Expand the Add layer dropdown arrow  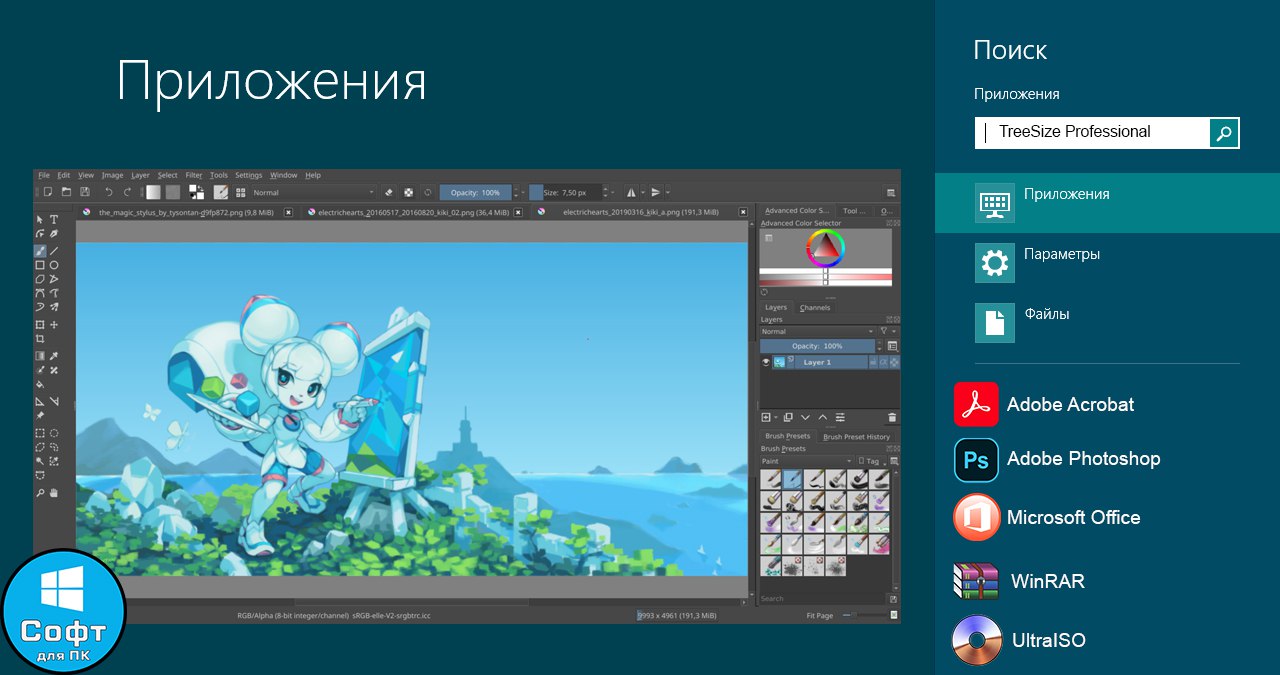pyautogui.click(x=776, y=418)
